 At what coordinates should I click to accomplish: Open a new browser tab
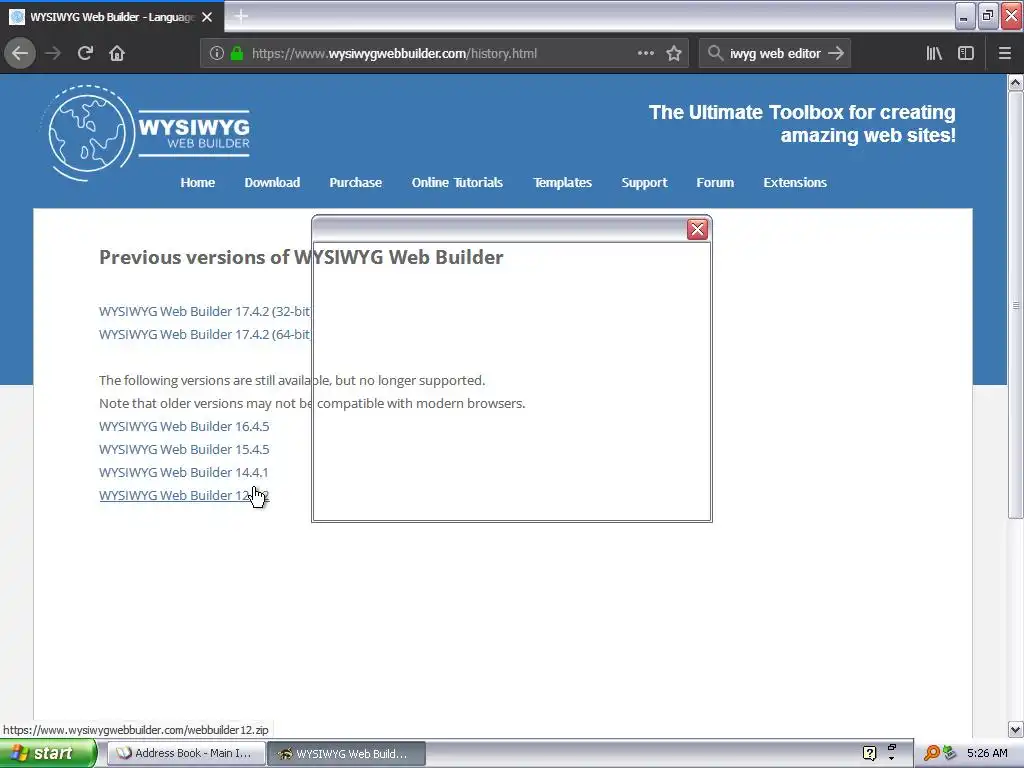pyautogui.click(x=241, y=16)
